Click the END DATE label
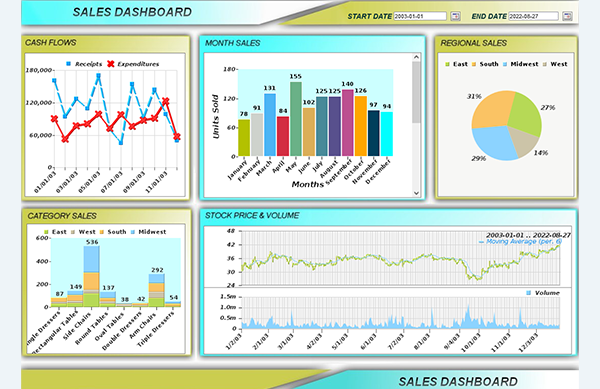The height and width of the screenshot is (389, 600). [489, 16]
